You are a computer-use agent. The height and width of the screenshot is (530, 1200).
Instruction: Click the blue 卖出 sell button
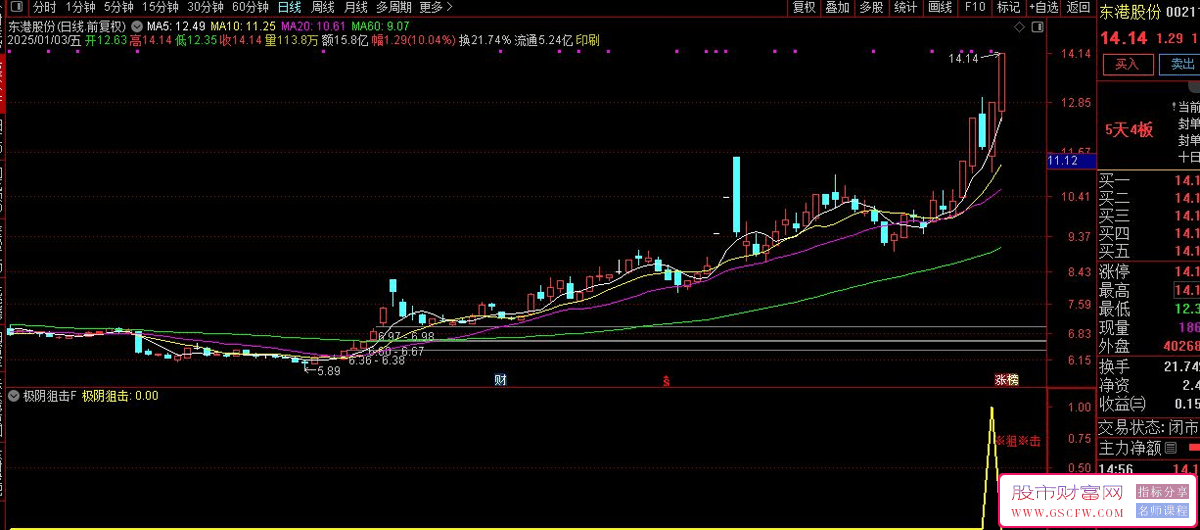[1180, 64]
